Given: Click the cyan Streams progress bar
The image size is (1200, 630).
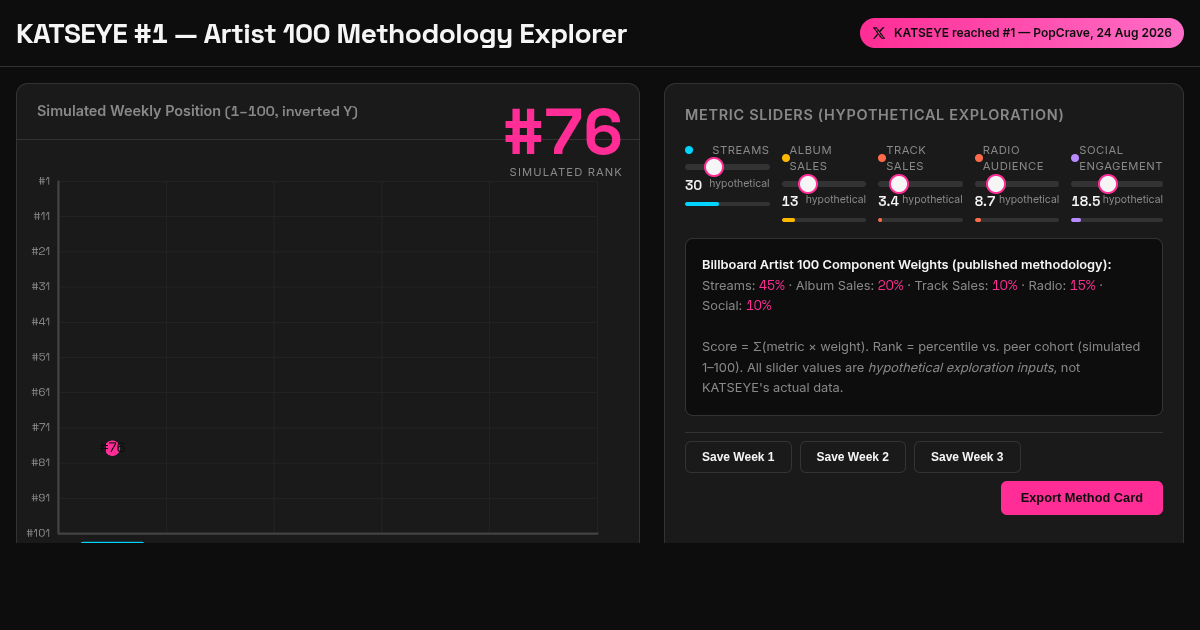Looking at the screenshot, I should (x=702, y=204).
